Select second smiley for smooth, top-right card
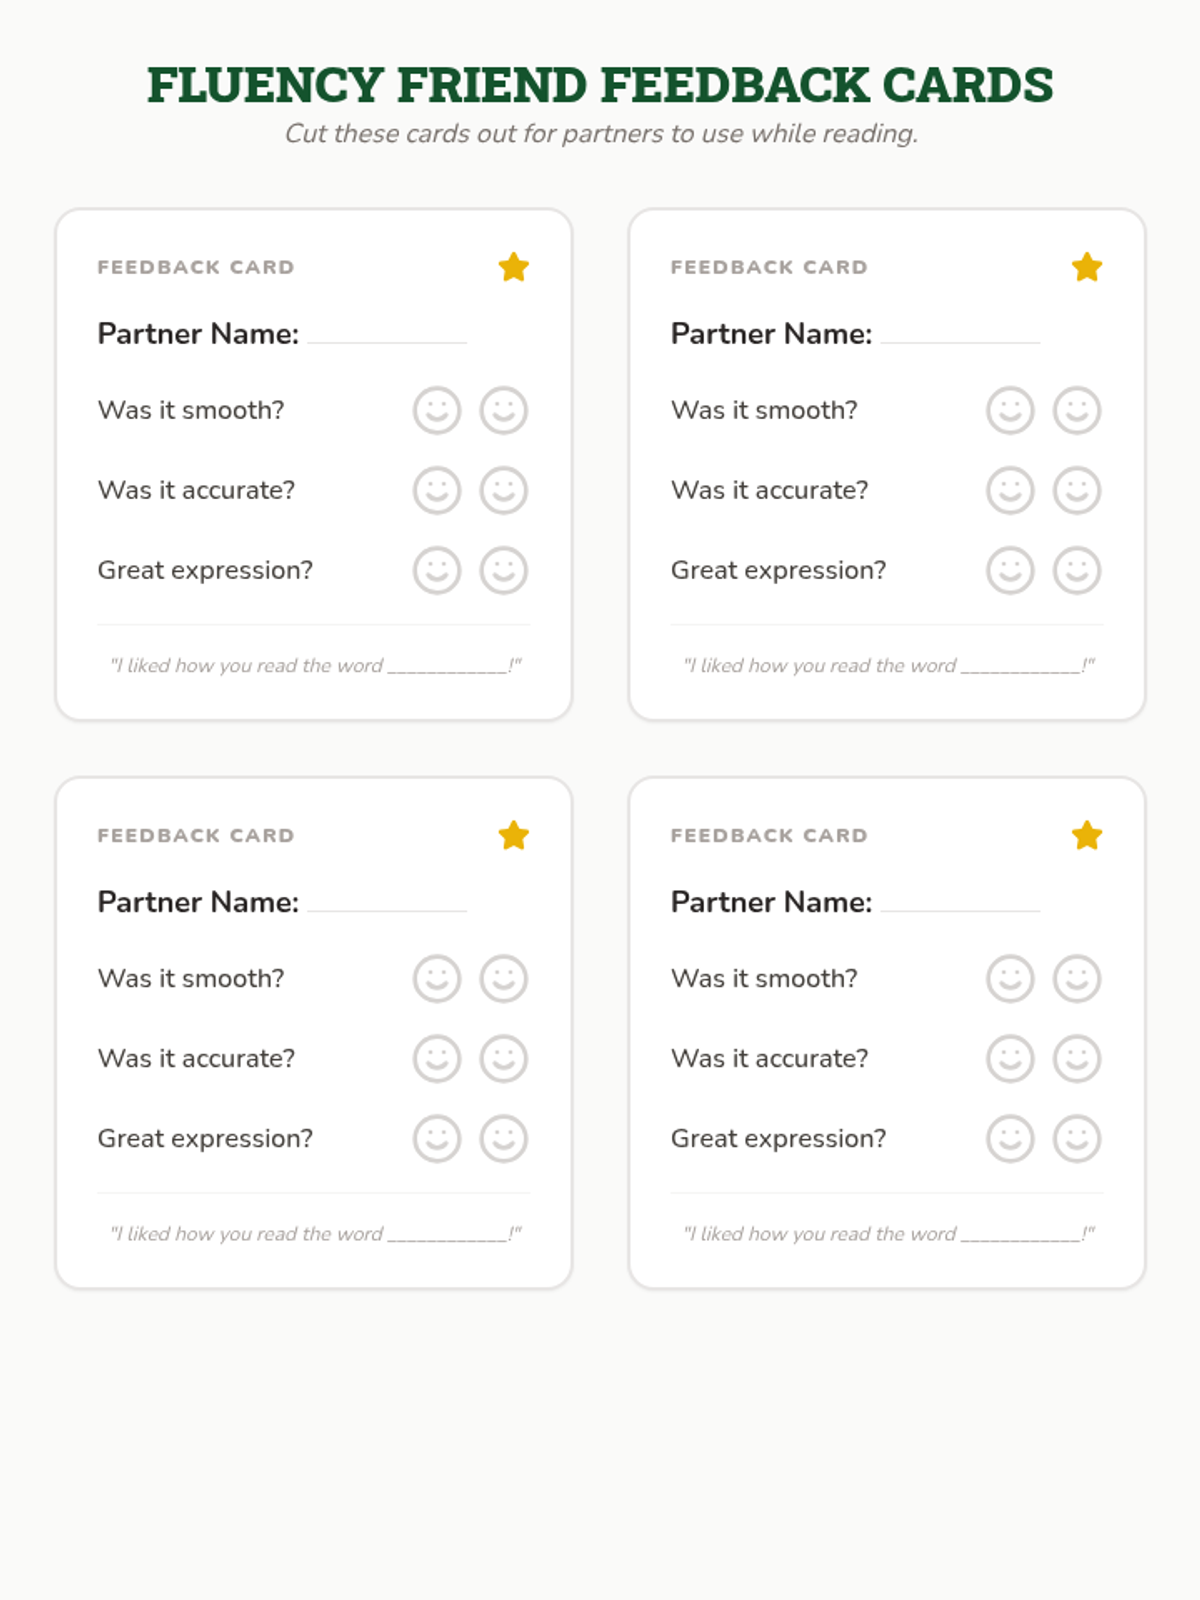1200x1600 pixels. [x=1077, y=410]
